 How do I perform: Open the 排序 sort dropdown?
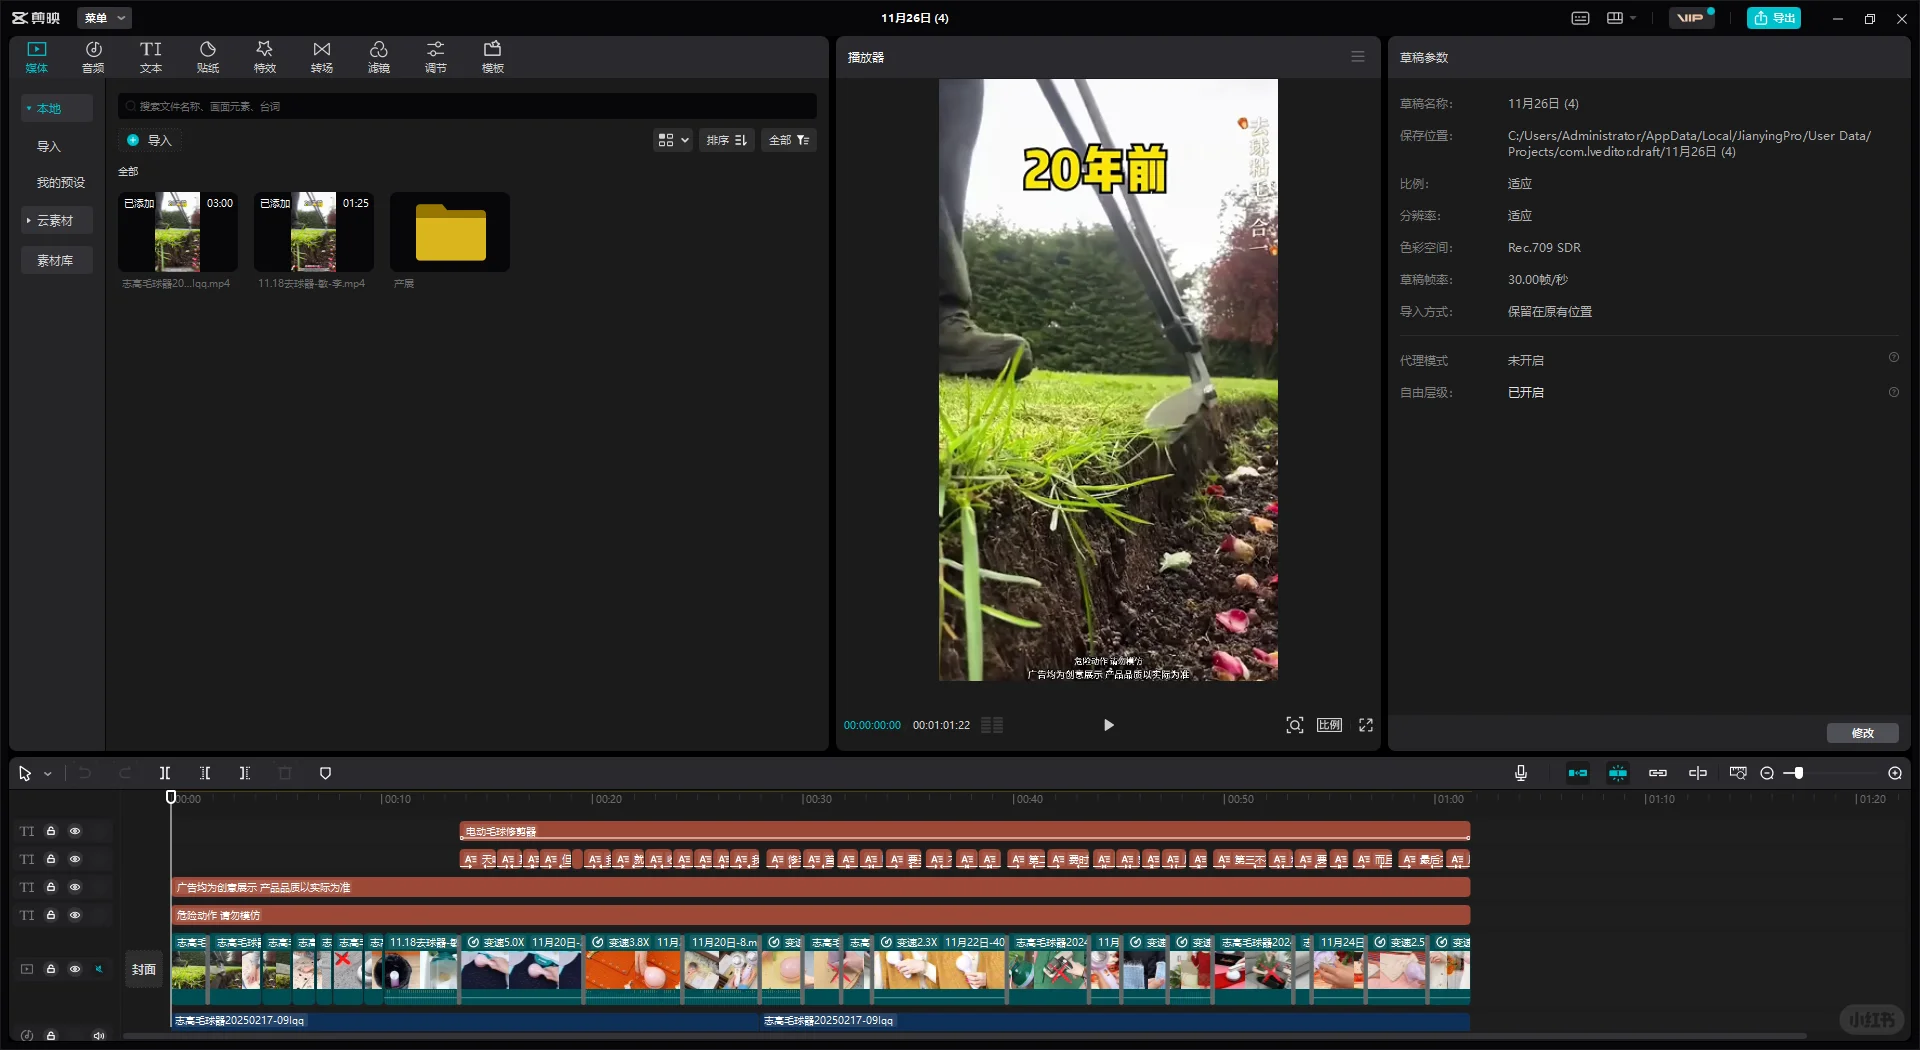click(x=727, y=140)
